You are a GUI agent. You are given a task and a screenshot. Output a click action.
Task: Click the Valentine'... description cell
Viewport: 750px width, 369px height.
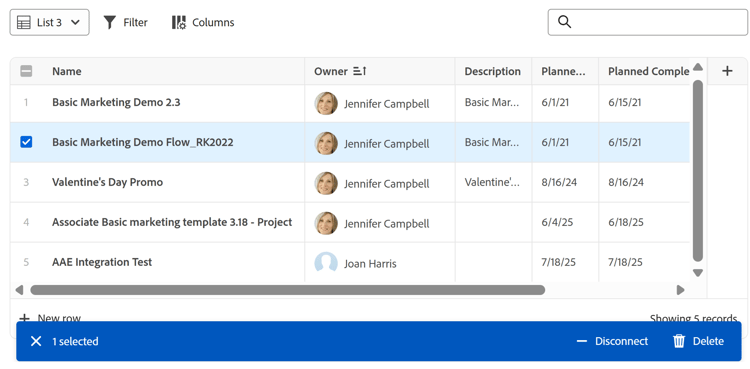(492, 182)
